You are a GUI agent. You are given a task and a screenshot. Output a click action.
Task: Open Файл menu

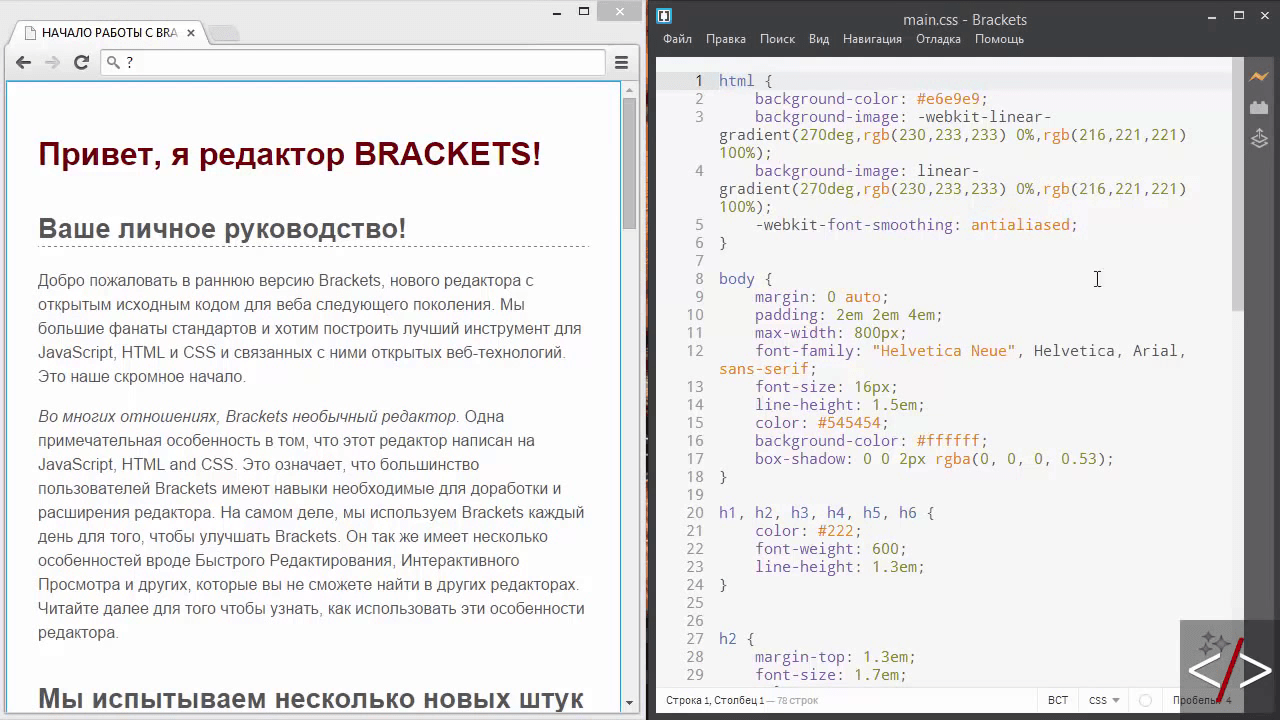pos(677,39)
